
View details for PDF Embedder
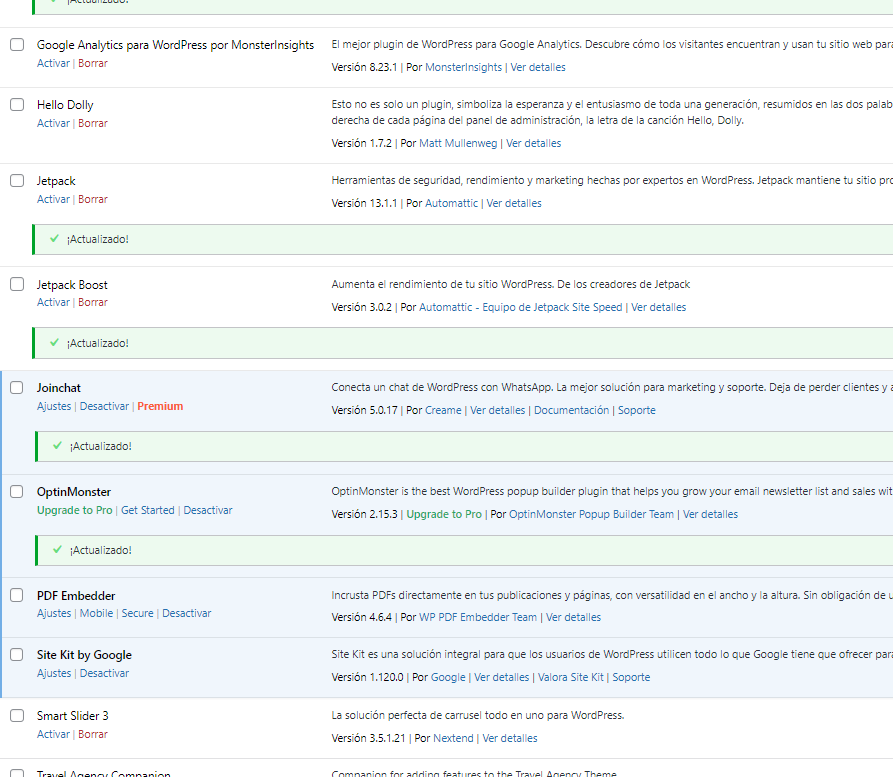[x=574, y=617]
